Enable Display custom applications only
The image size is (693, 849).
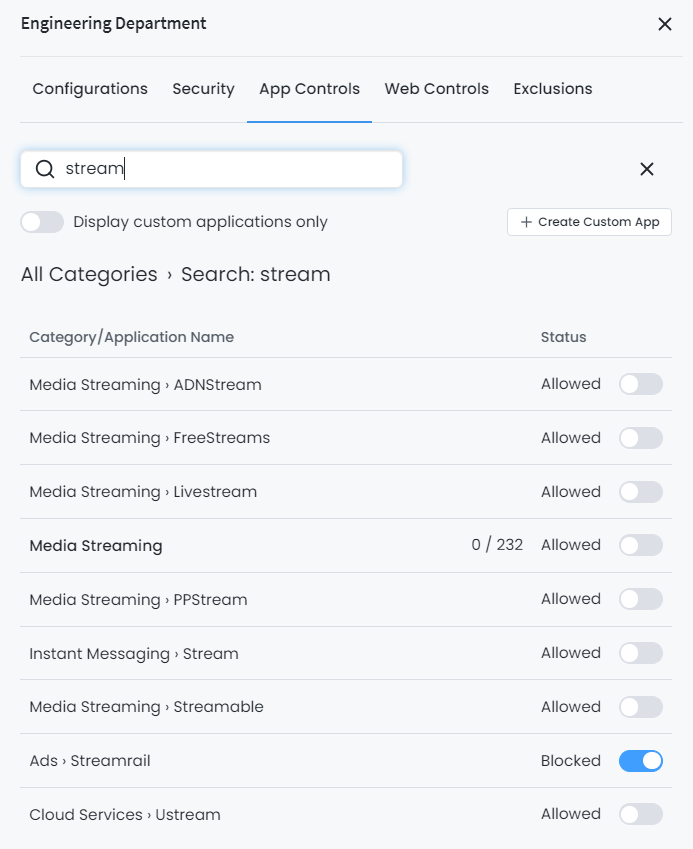tap(41, 221)
